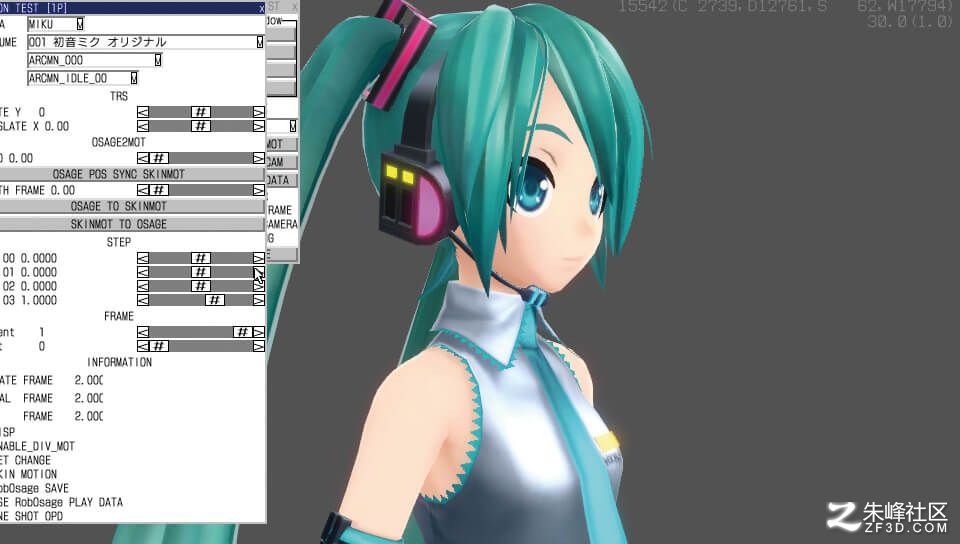Click the AMERA label in the background window
Screen dimensions: 960x544
[x=282, y=224]
